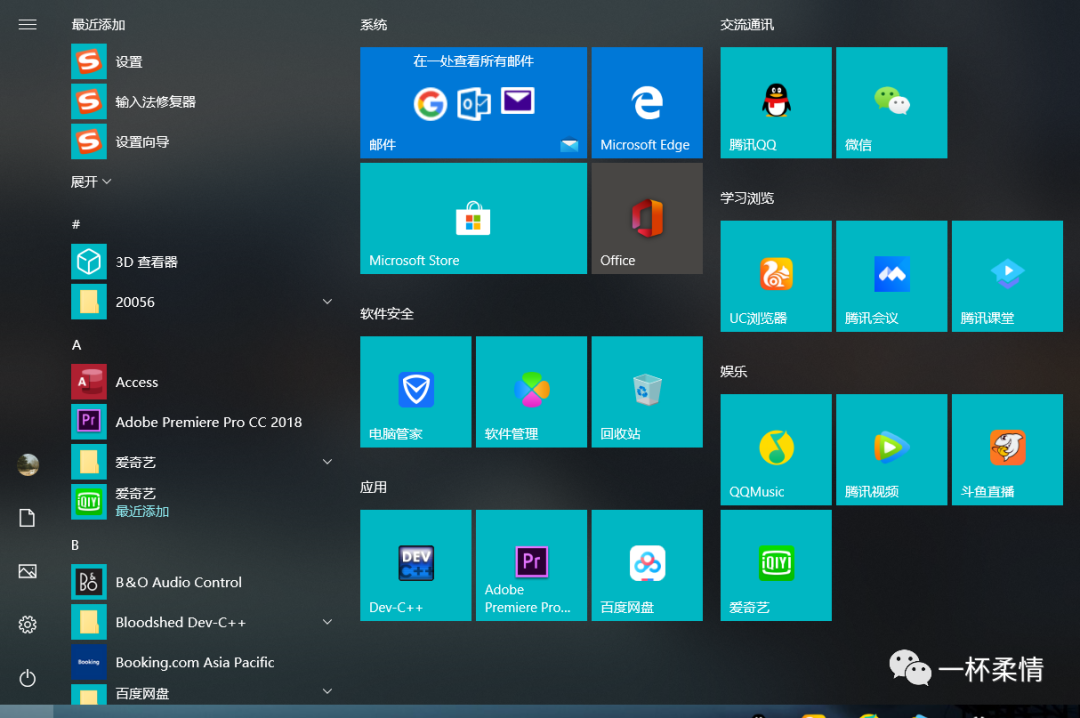1080x718 pixels.
Task: Click the B letter index header
Action: 75,545
